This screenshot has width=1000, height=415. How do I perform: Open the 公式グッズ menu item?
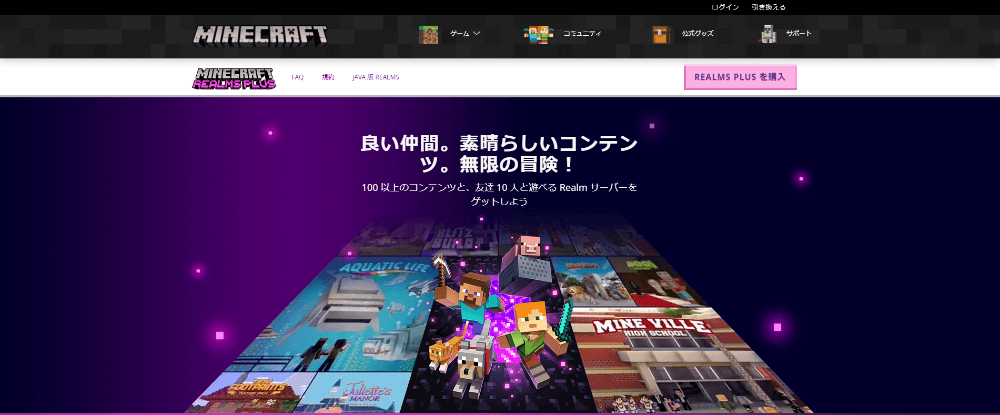point(697,34)
